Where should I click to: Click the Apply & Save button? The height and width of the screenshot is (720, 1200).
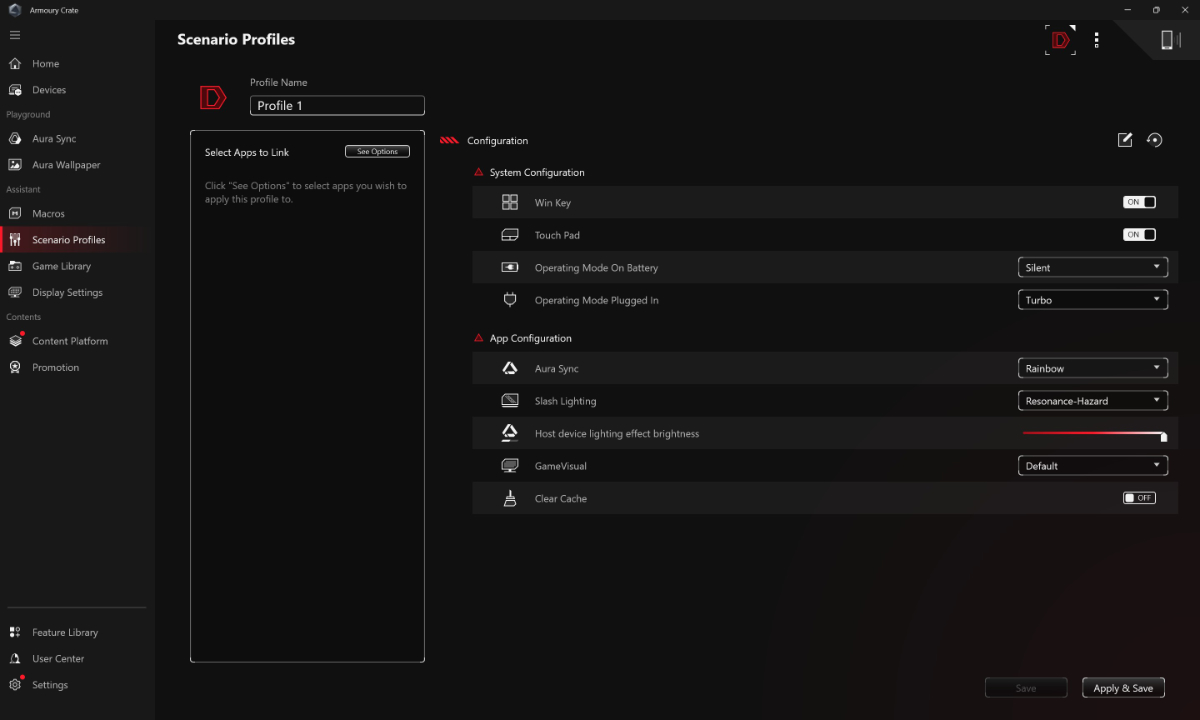(x=1123, y=688)
